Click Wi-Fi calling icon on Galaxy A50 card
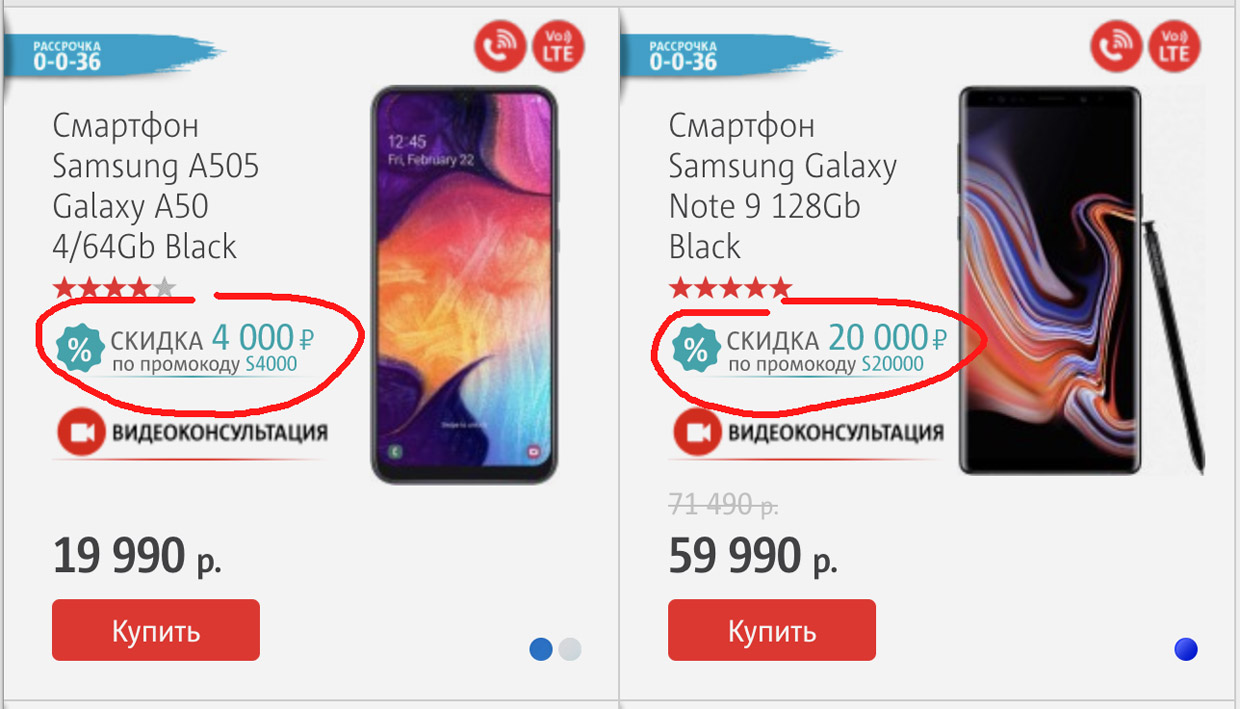Screen dimensions: 1240x709 (500, 48)
